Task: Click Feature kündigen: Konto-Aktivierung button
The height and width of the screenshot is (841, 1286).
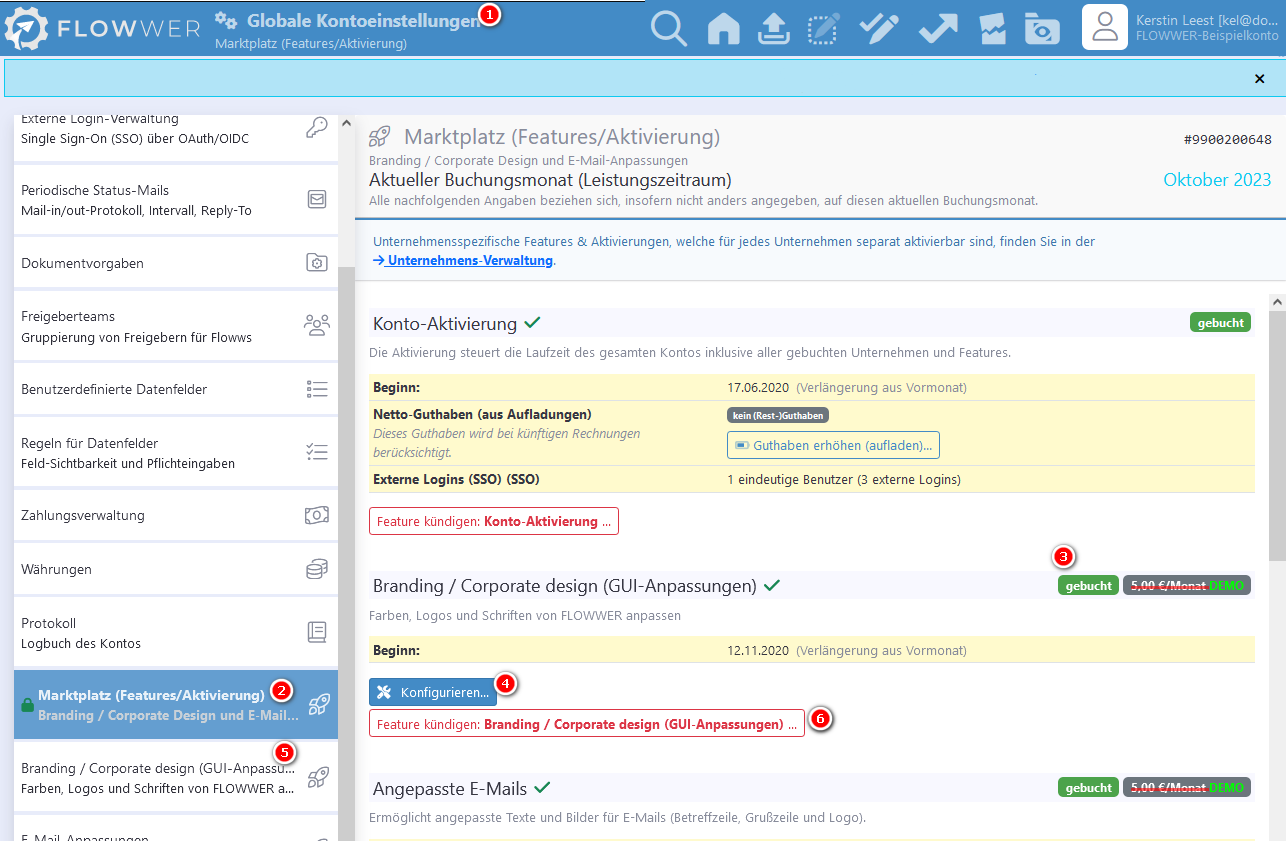Action: (x=494, y=521)
